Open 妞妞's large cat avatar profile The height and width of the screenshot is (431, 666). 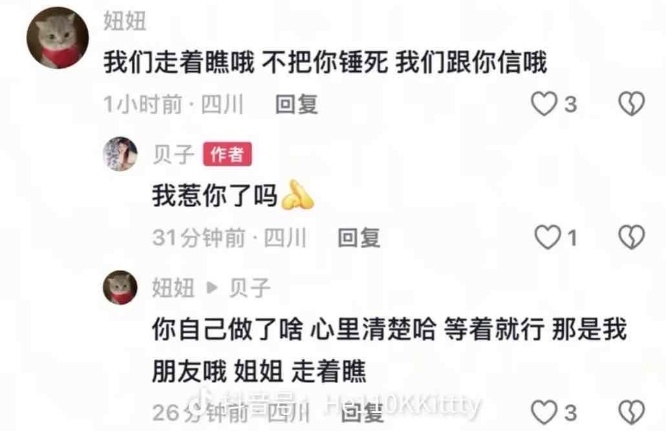(58, 38)
